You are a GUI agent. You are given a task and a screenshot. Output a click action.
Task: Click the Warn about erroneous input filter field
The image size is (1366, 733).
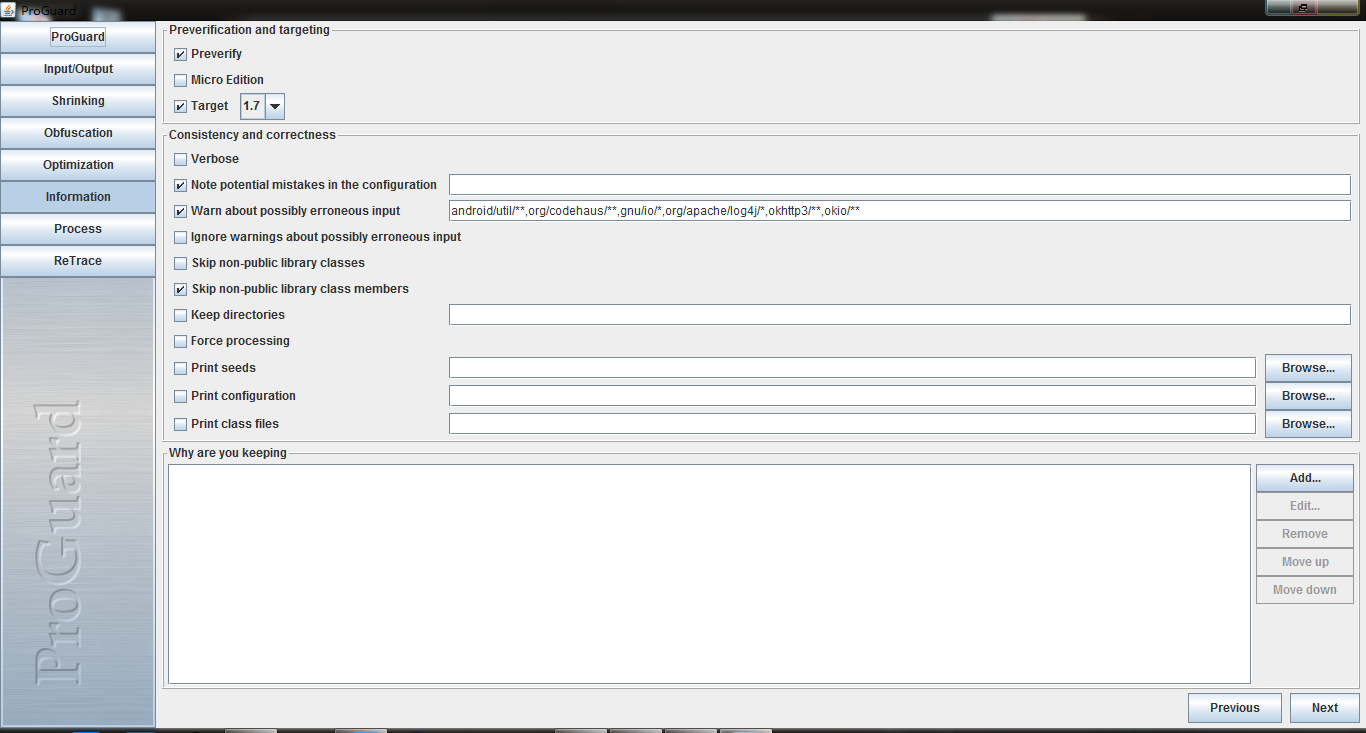[x=900, y=211]
